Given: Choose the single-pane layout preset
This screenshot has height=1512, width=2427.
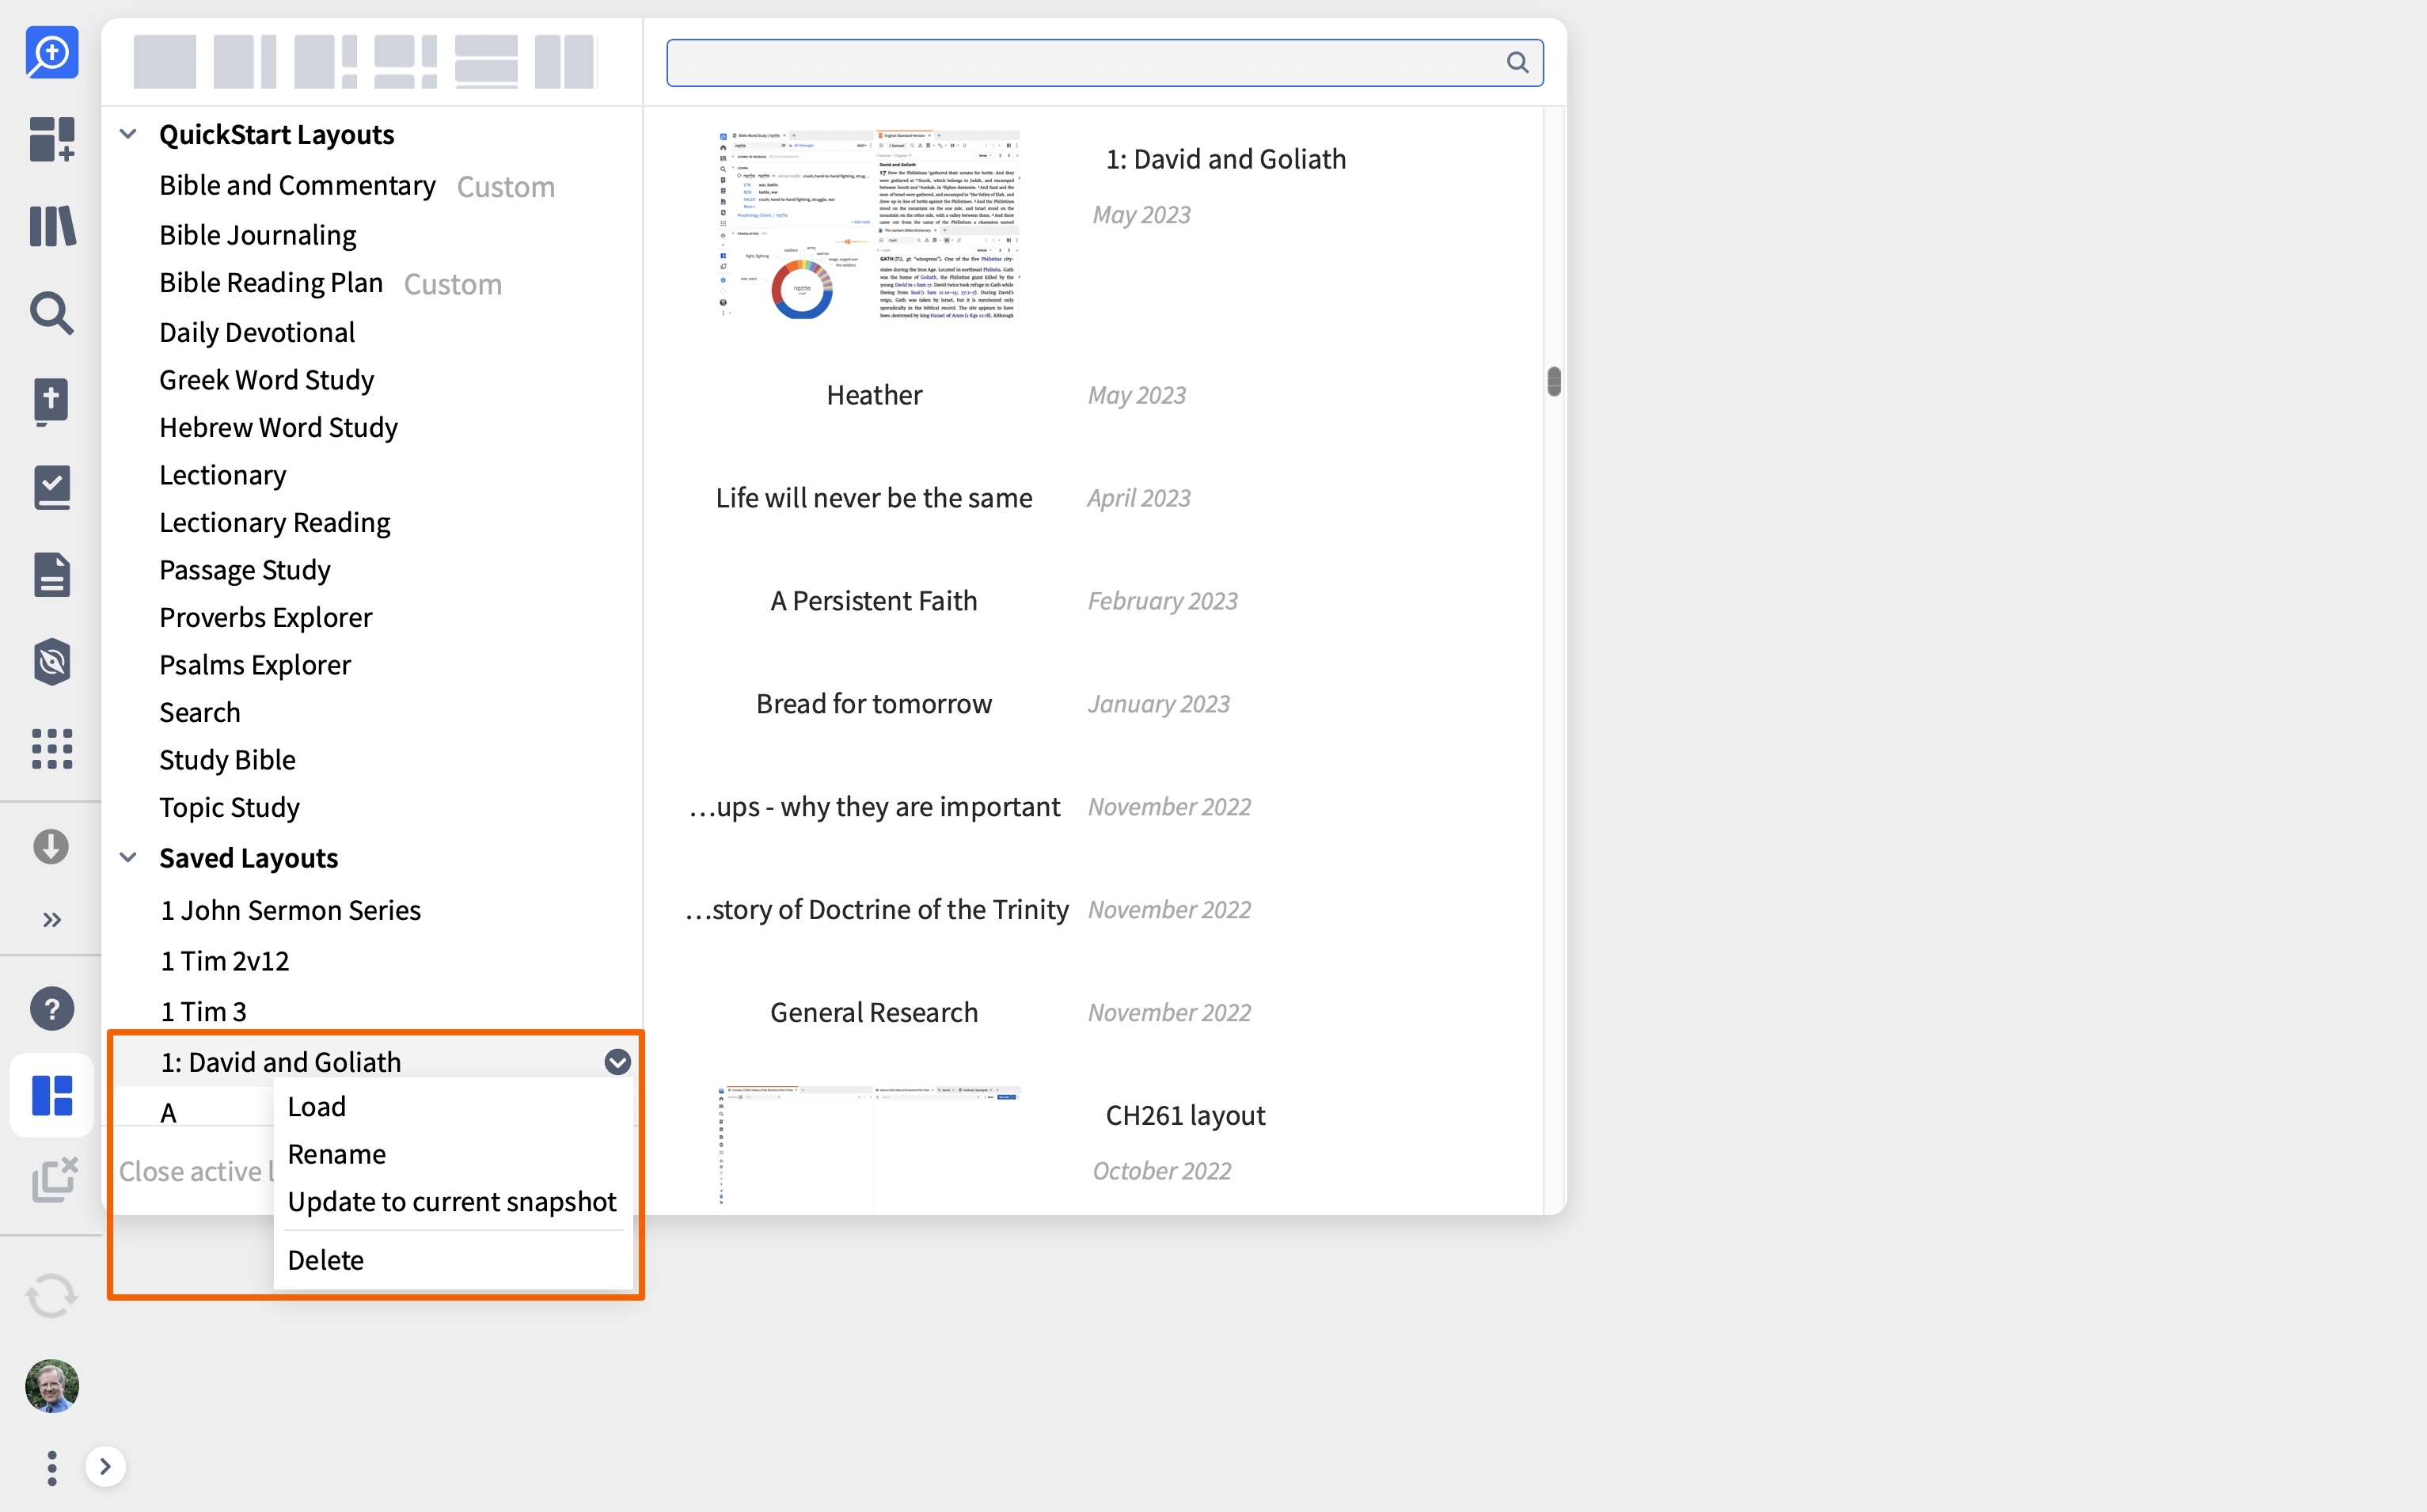Looking at the screenshot, I should (x=164, y=62).
